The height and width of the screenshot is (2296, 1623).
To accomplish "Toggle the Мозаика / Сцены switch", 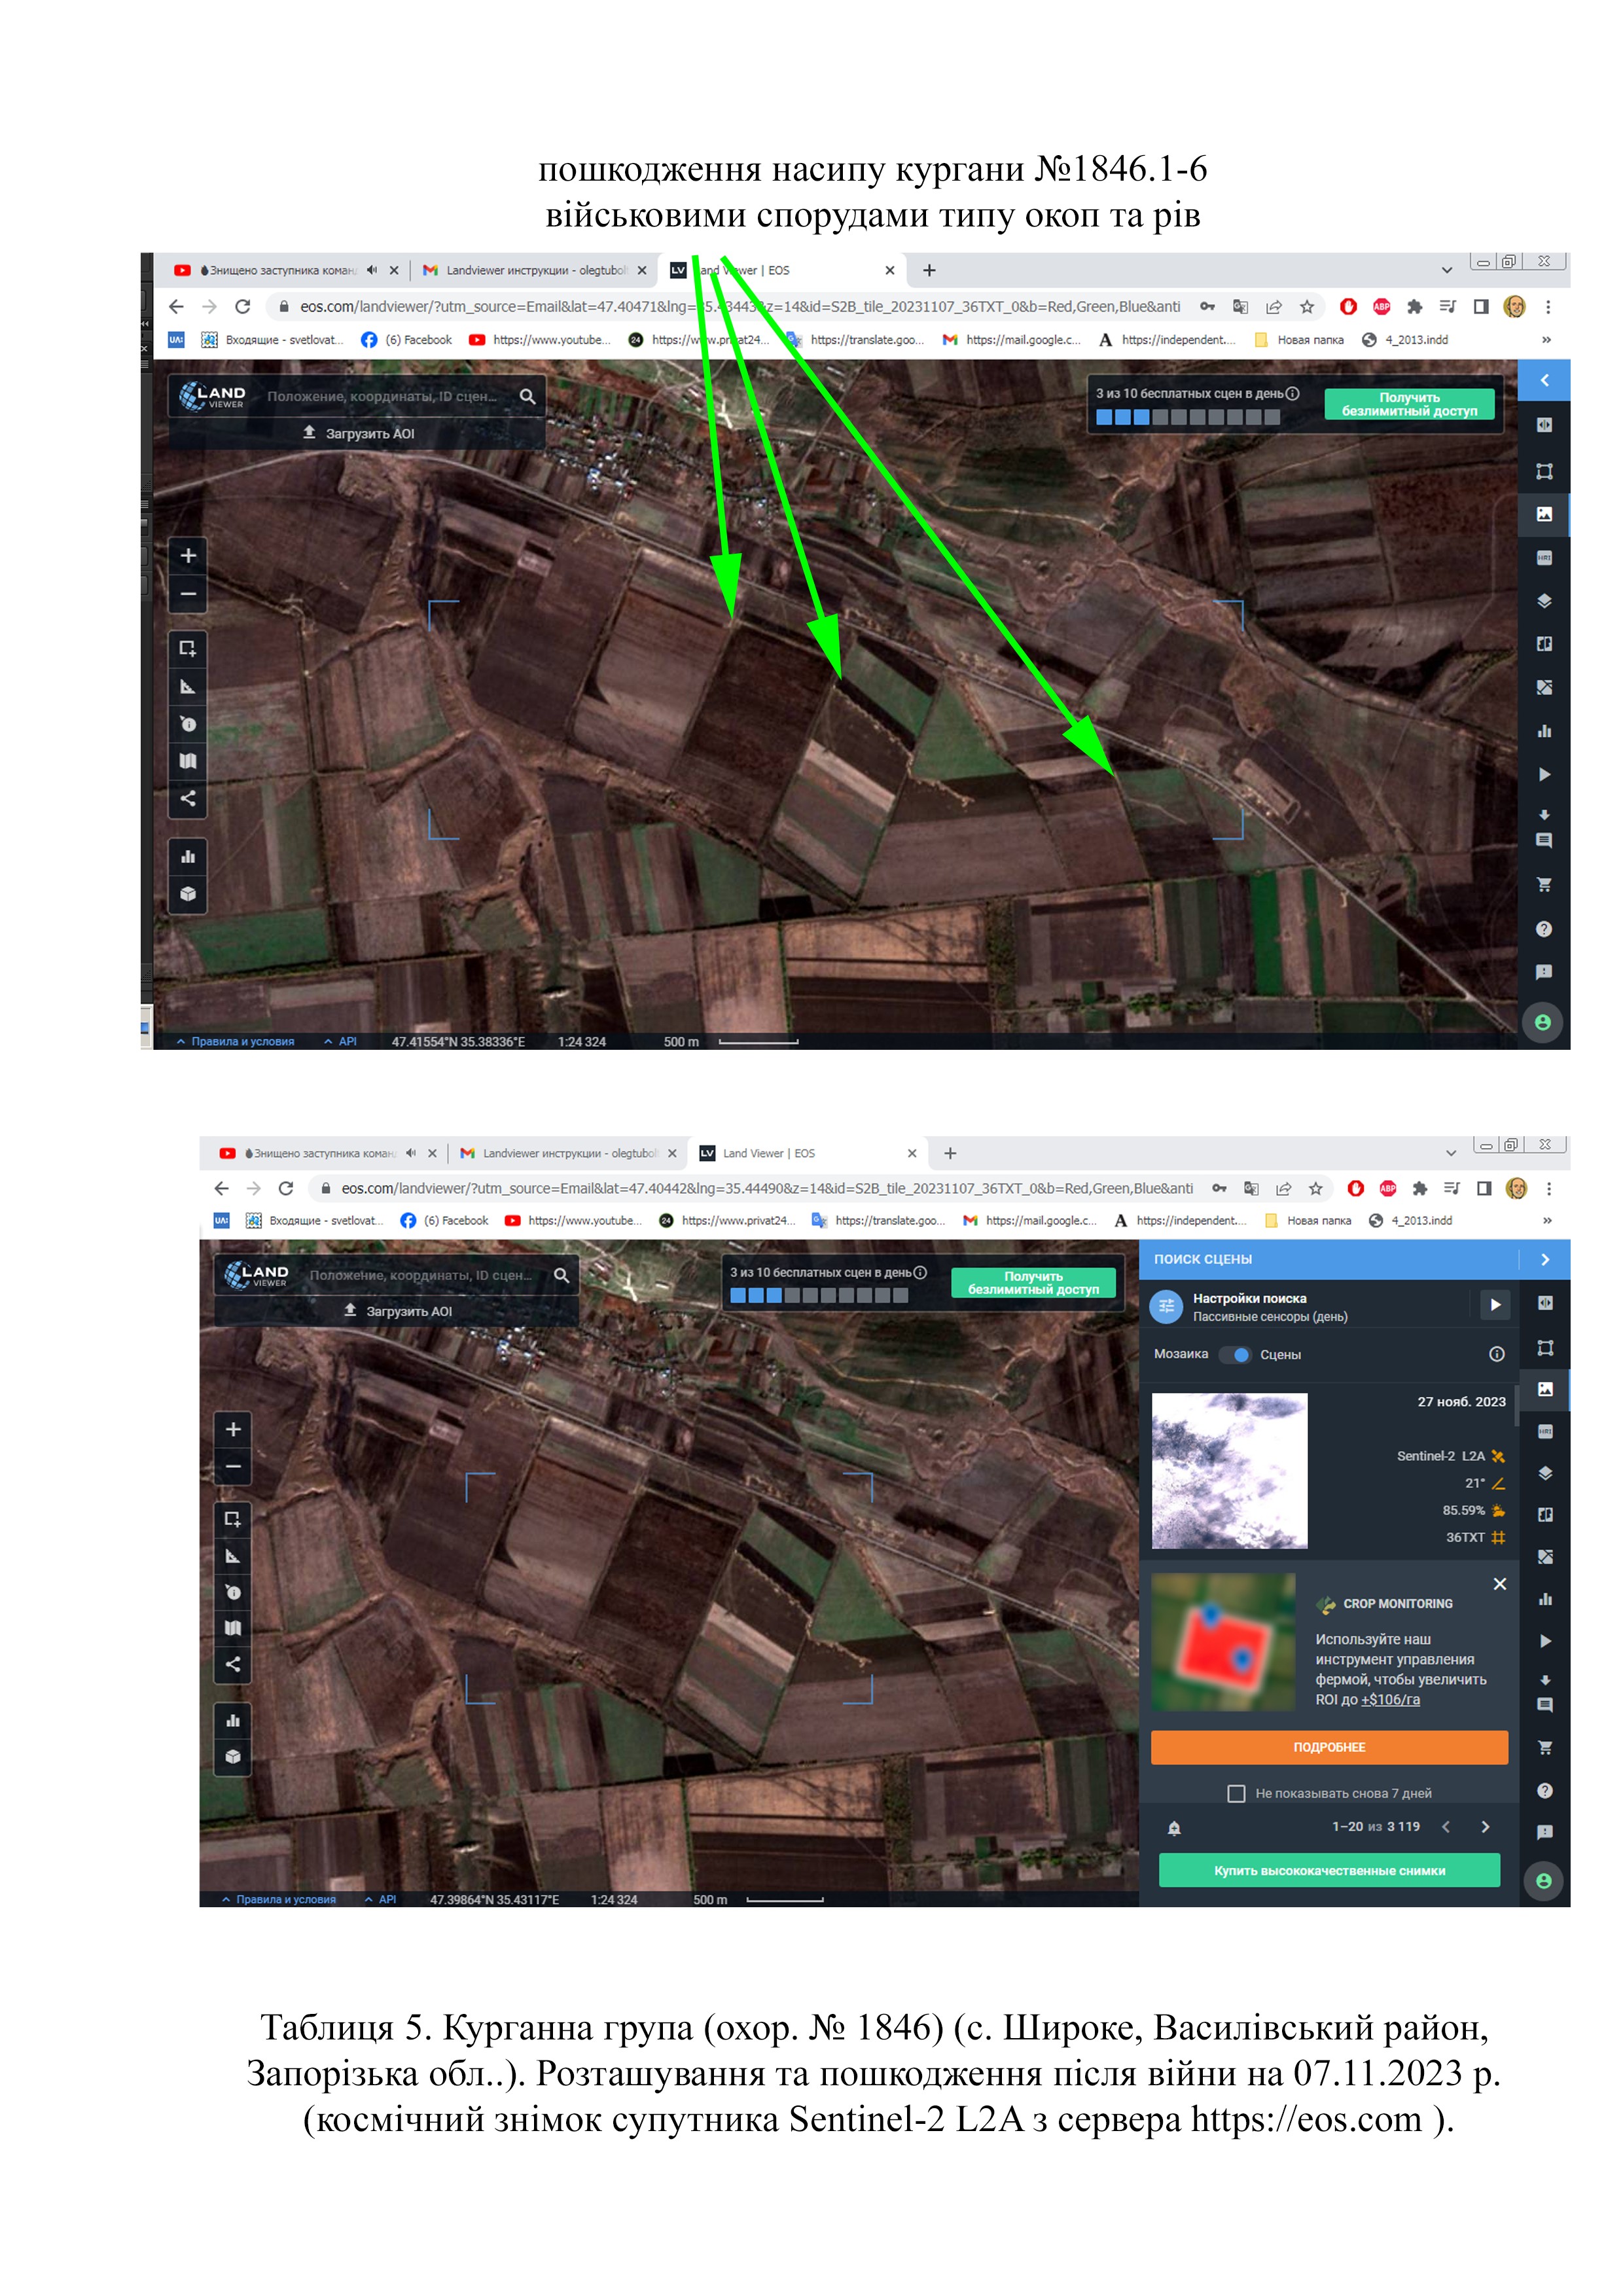I will click(x=1236, y=1355).
